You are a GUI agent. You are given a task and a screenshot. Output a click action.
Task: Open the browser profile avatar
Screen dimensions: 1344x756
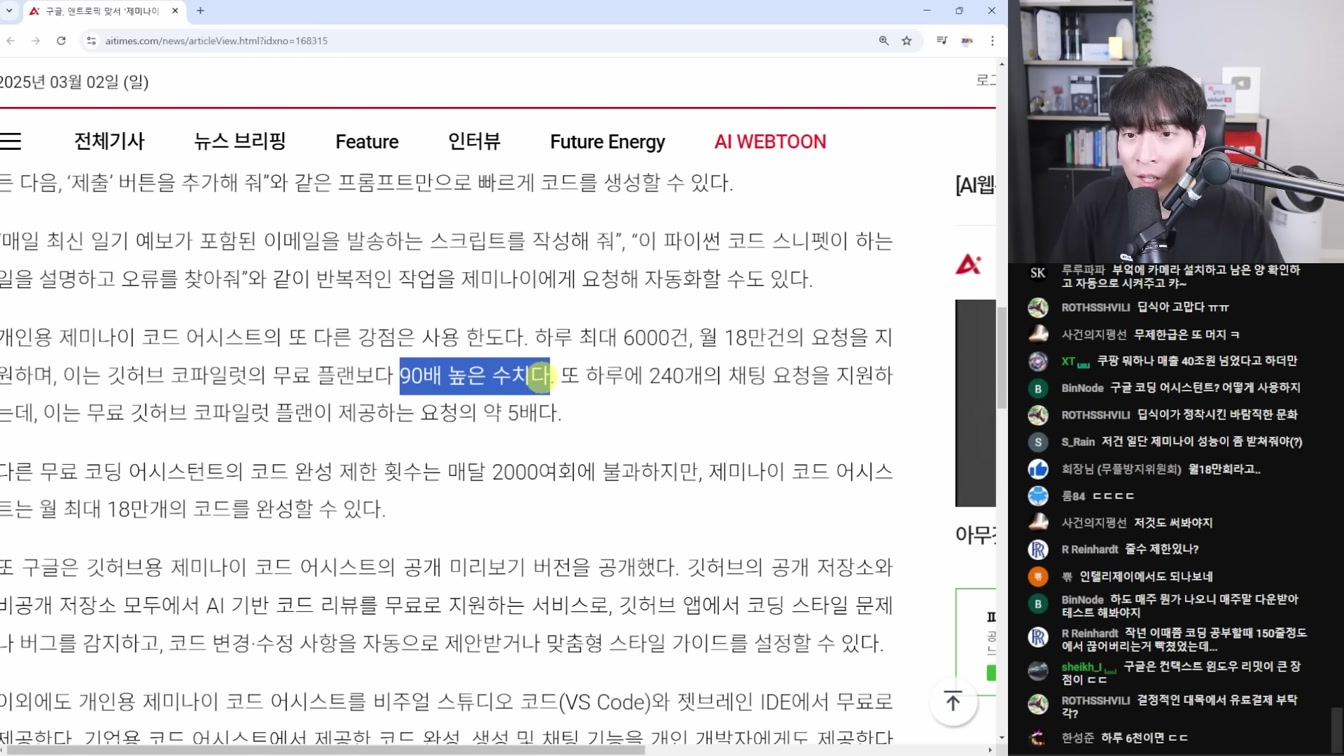pos(967,41)
